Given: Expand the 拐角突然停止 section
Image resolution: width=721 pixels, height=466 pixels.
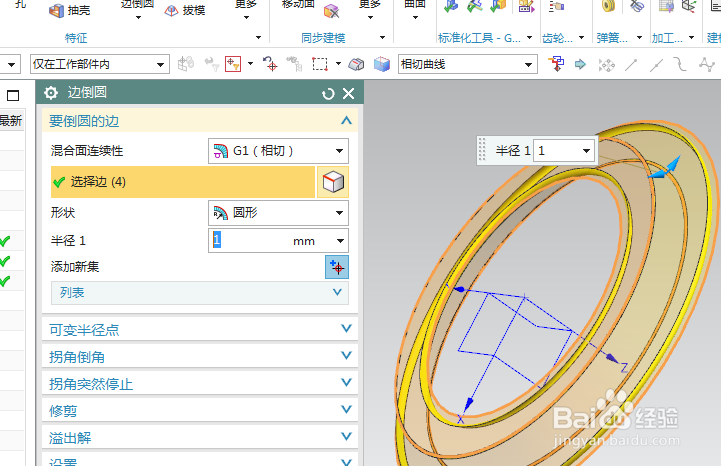Looking at the screenshot, I should 346,382.
